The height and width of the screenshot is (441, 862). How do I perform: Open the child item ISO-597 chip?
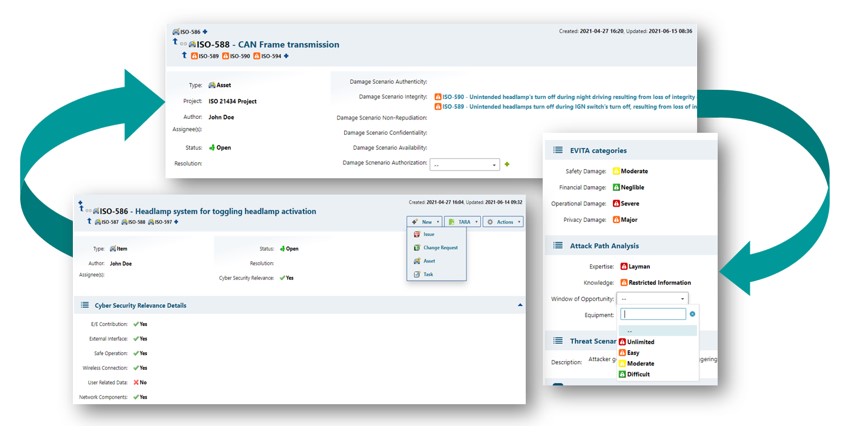point(160,222)
